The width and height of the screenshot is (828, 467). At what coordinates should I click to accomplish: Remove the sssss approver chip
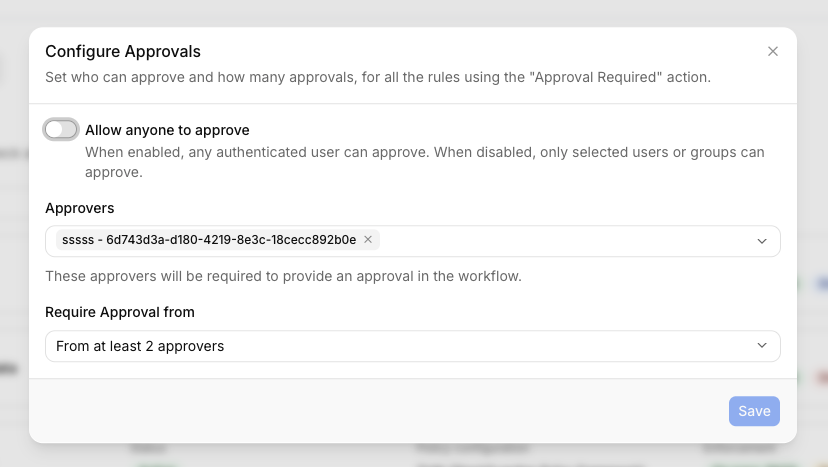(x=368, y=239)
